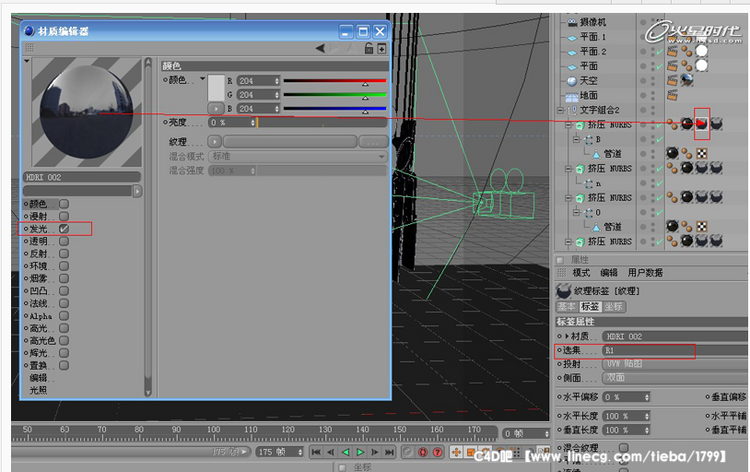
Task: Collapse the B spline node in object tree
Action: coord(577,140)
